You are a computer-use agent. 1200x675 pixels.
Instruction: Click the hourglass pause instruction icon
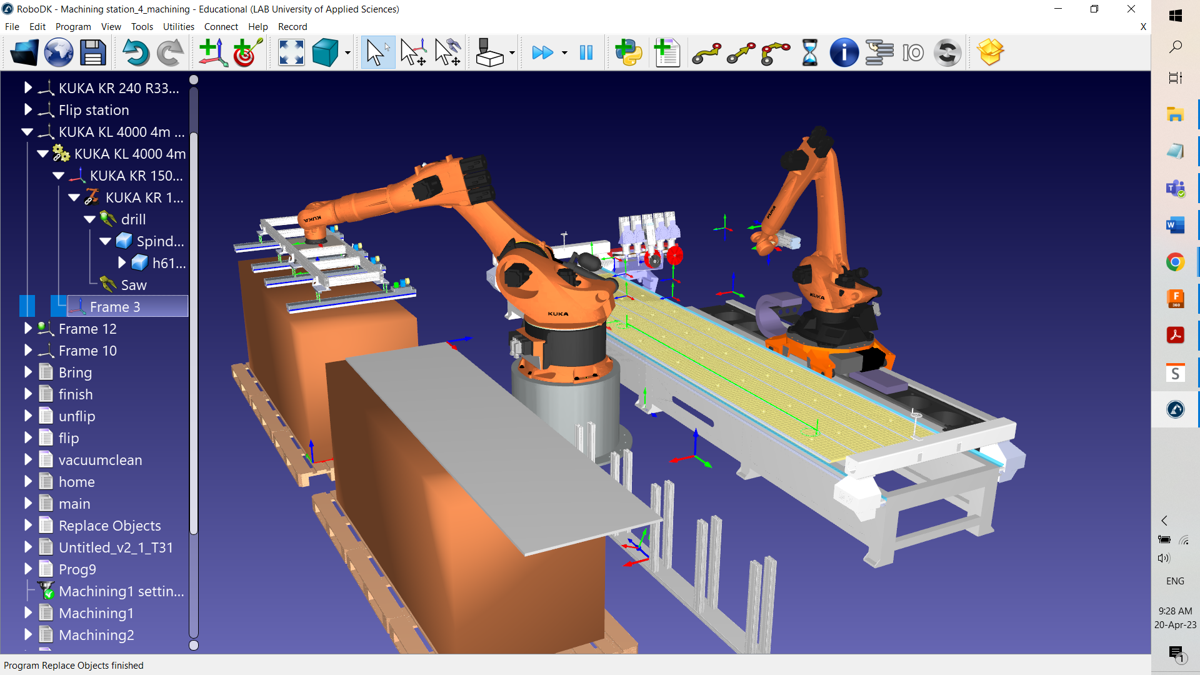coord(809,53)
